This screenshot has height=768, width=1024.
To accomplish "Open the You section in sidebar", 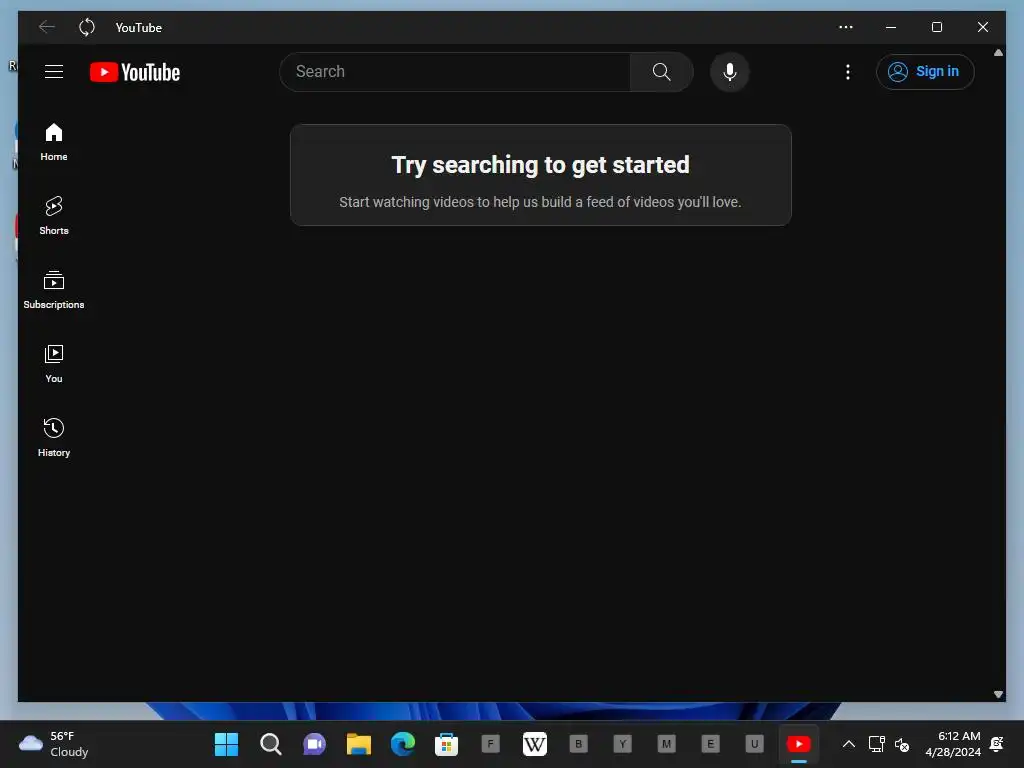I will click(x=54, y=364).
